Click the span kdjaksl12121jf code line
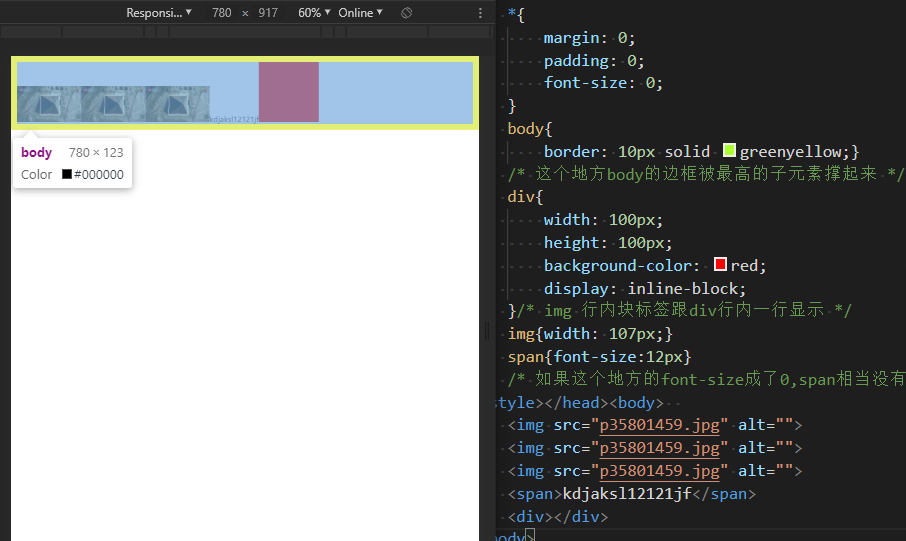 (x=632, y=494)
